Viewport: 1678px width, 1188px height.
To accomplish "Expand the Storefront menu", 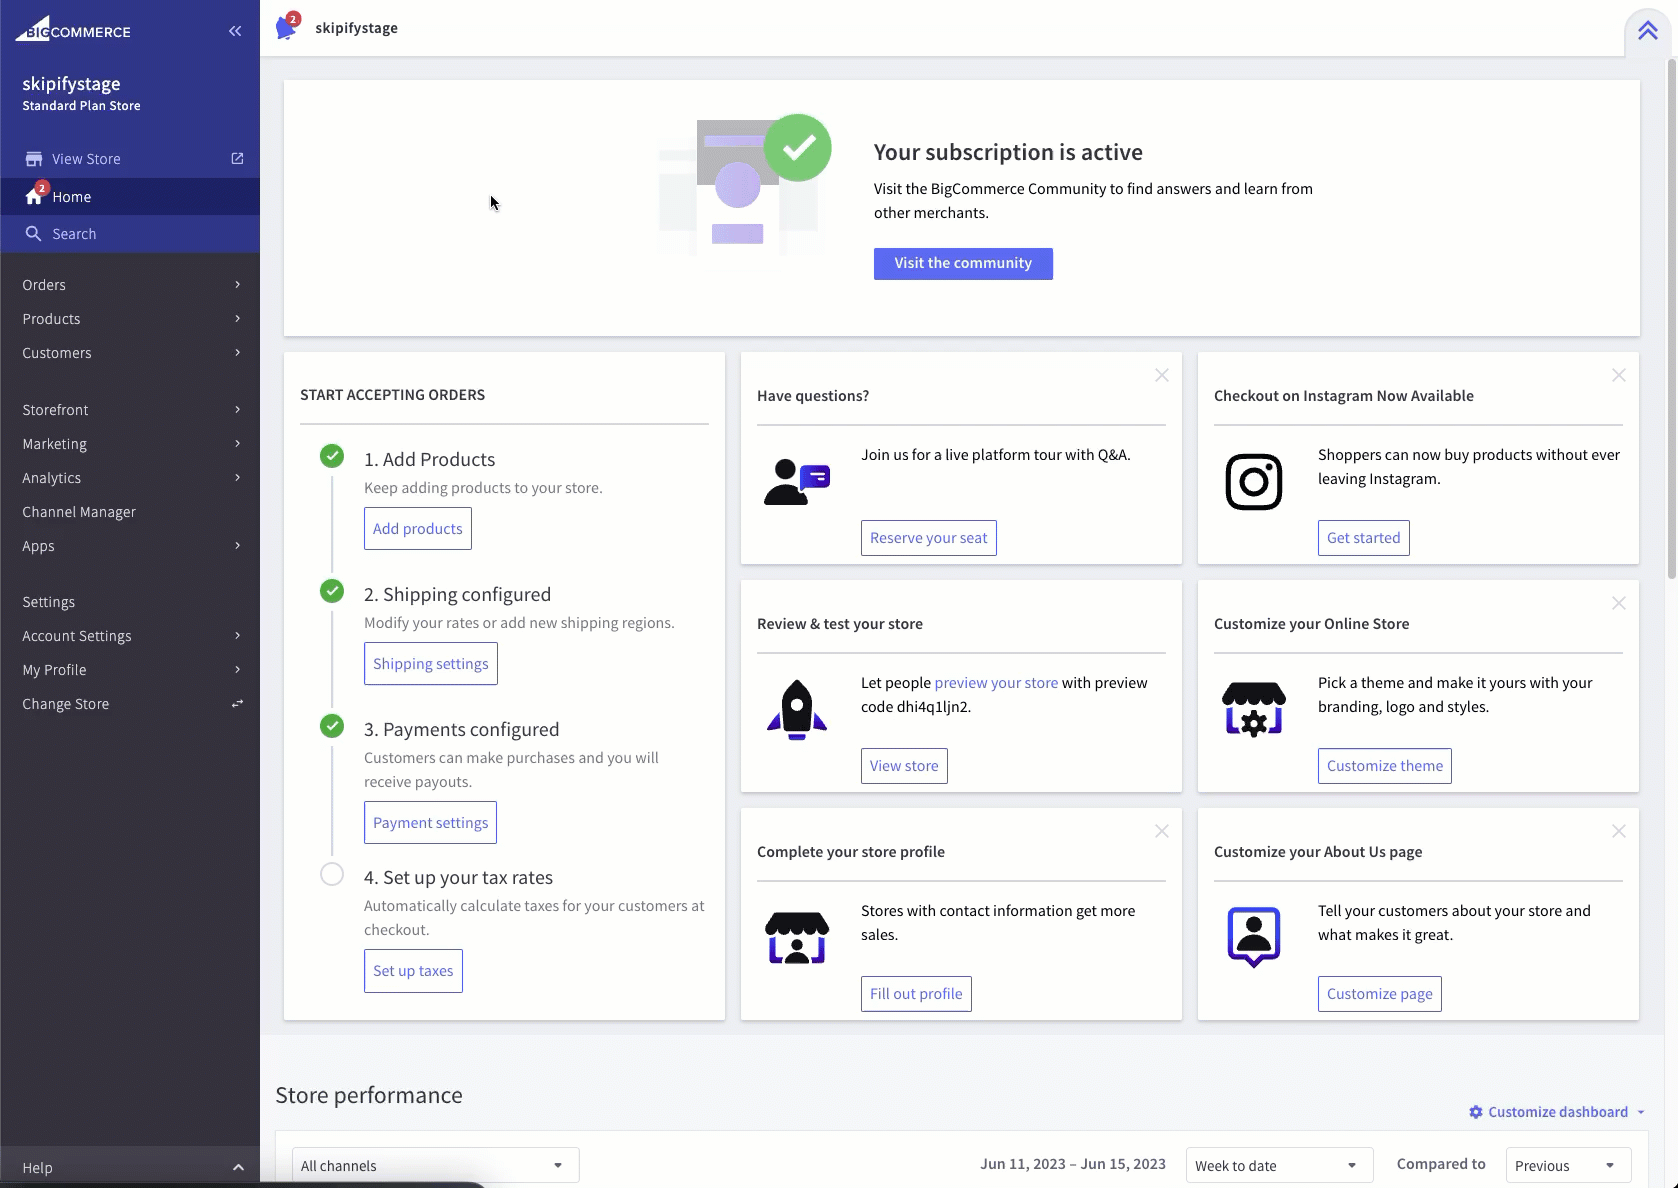I will [x=130, y=410].
